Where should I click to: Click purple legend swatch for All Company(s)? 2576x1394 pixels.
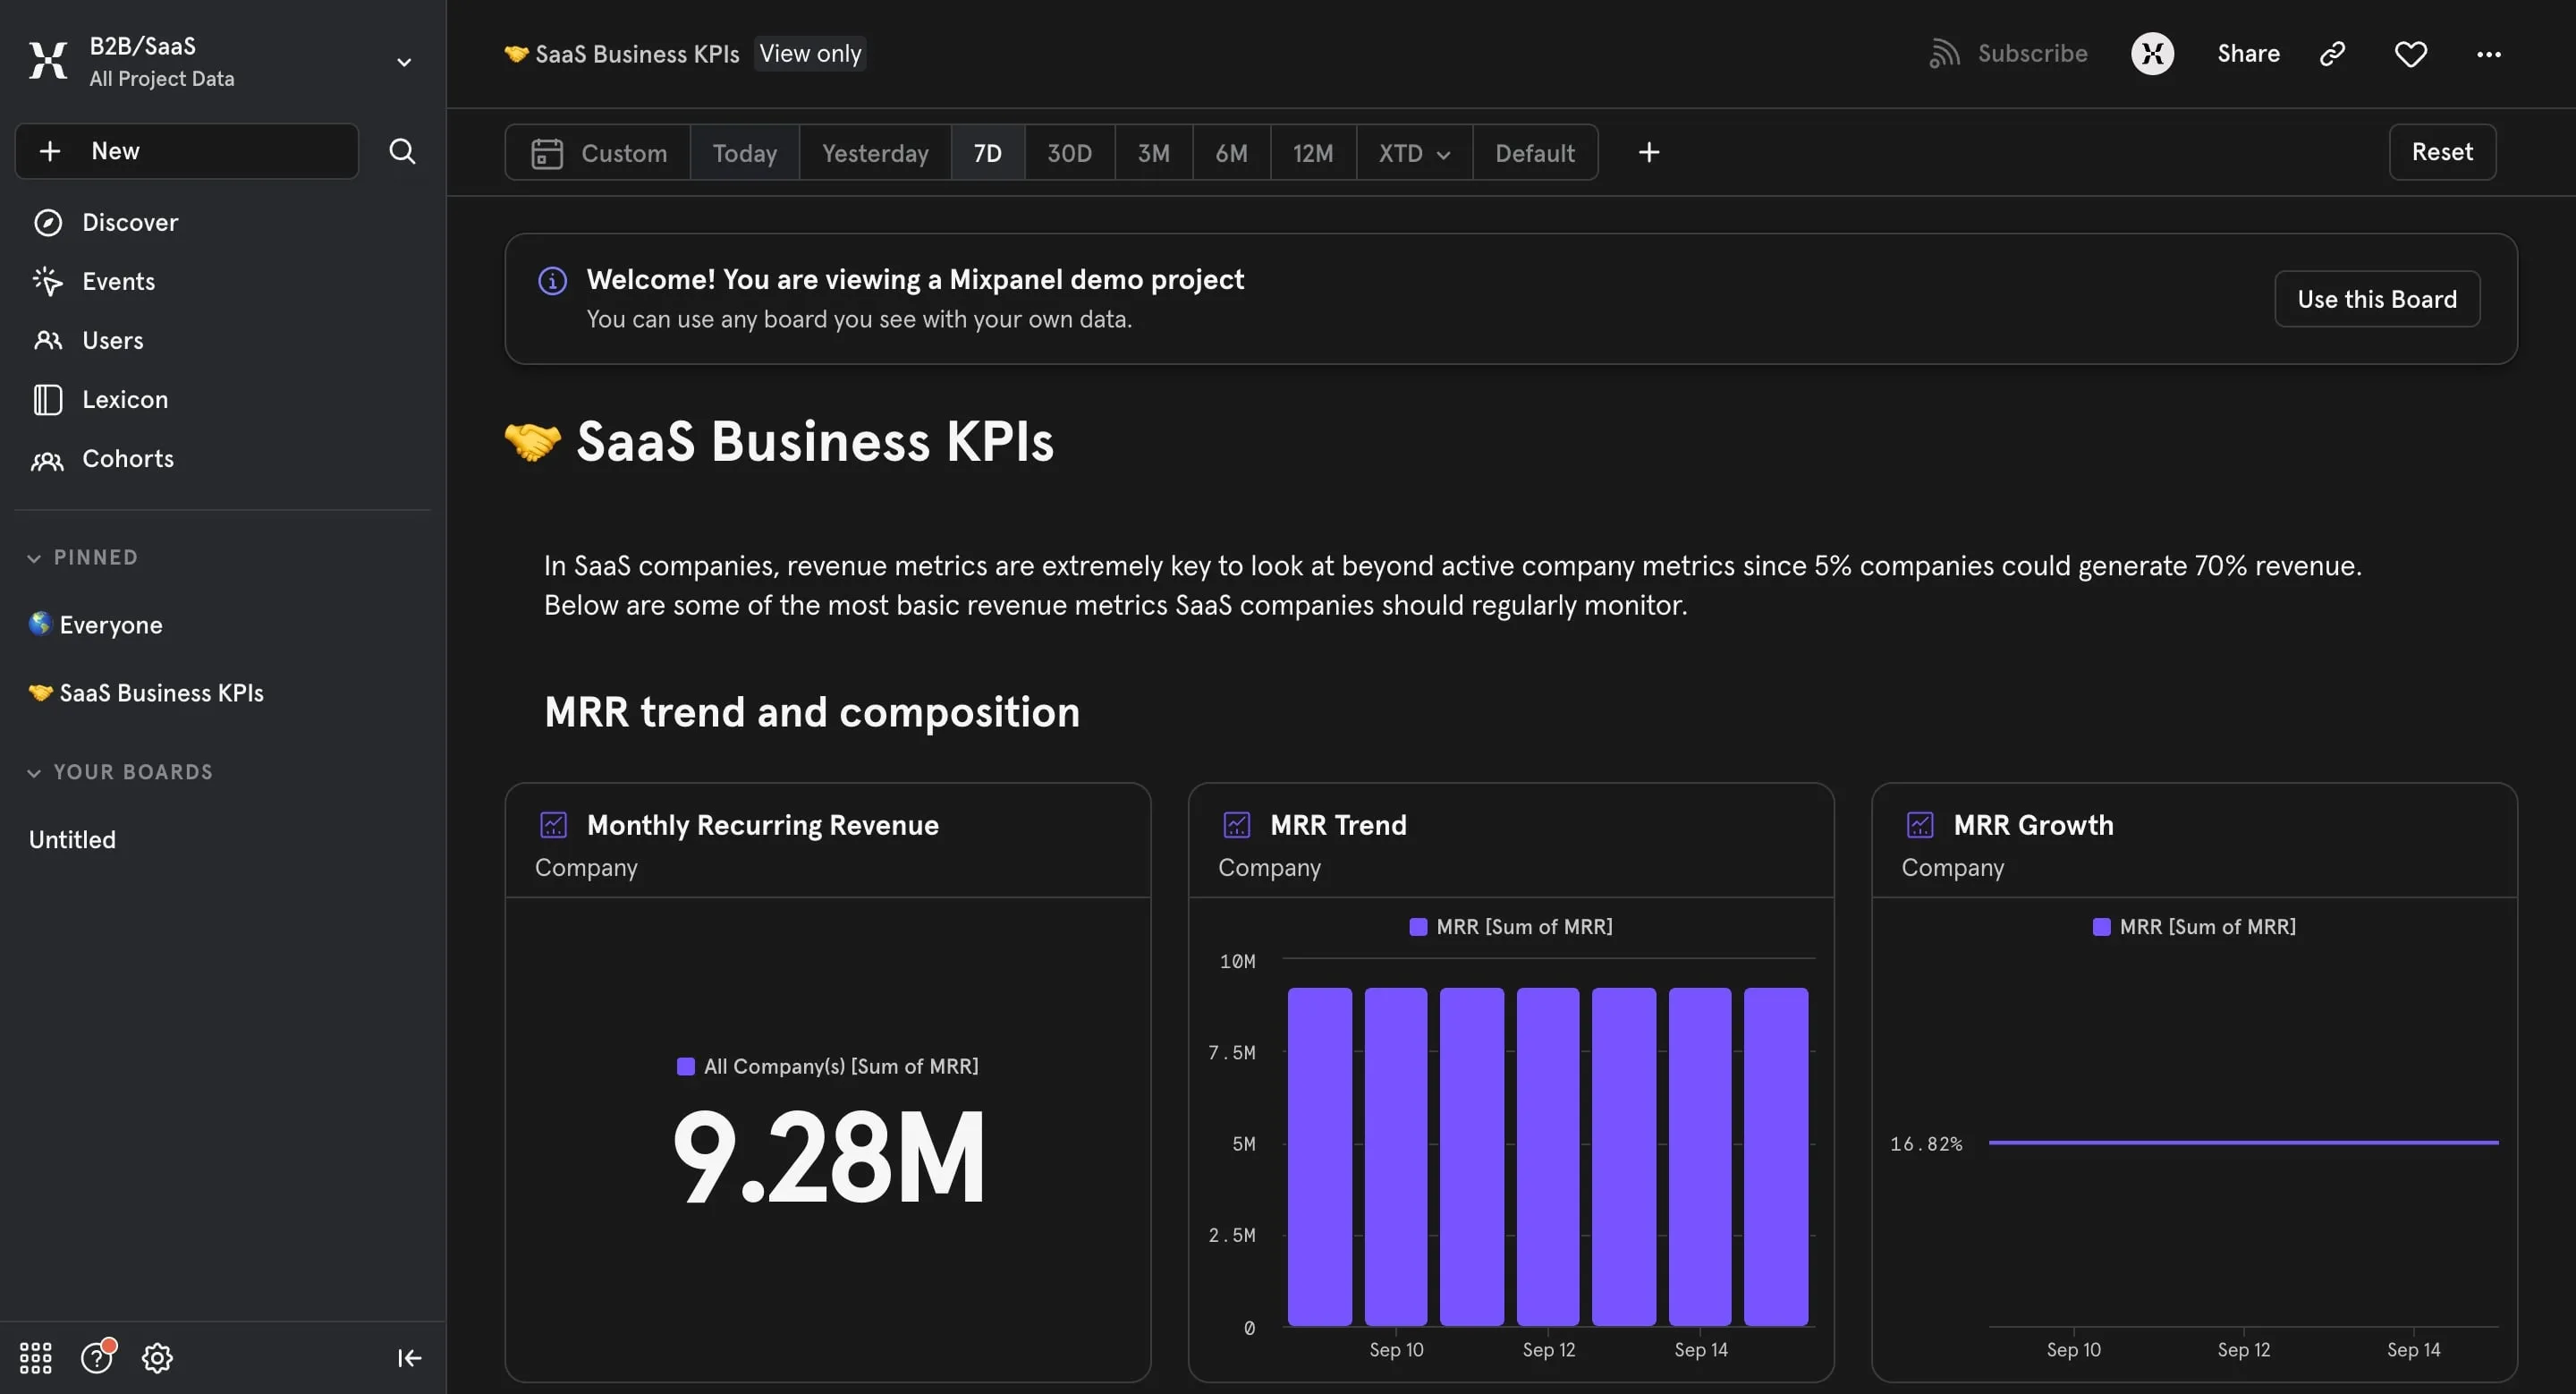685,1066
